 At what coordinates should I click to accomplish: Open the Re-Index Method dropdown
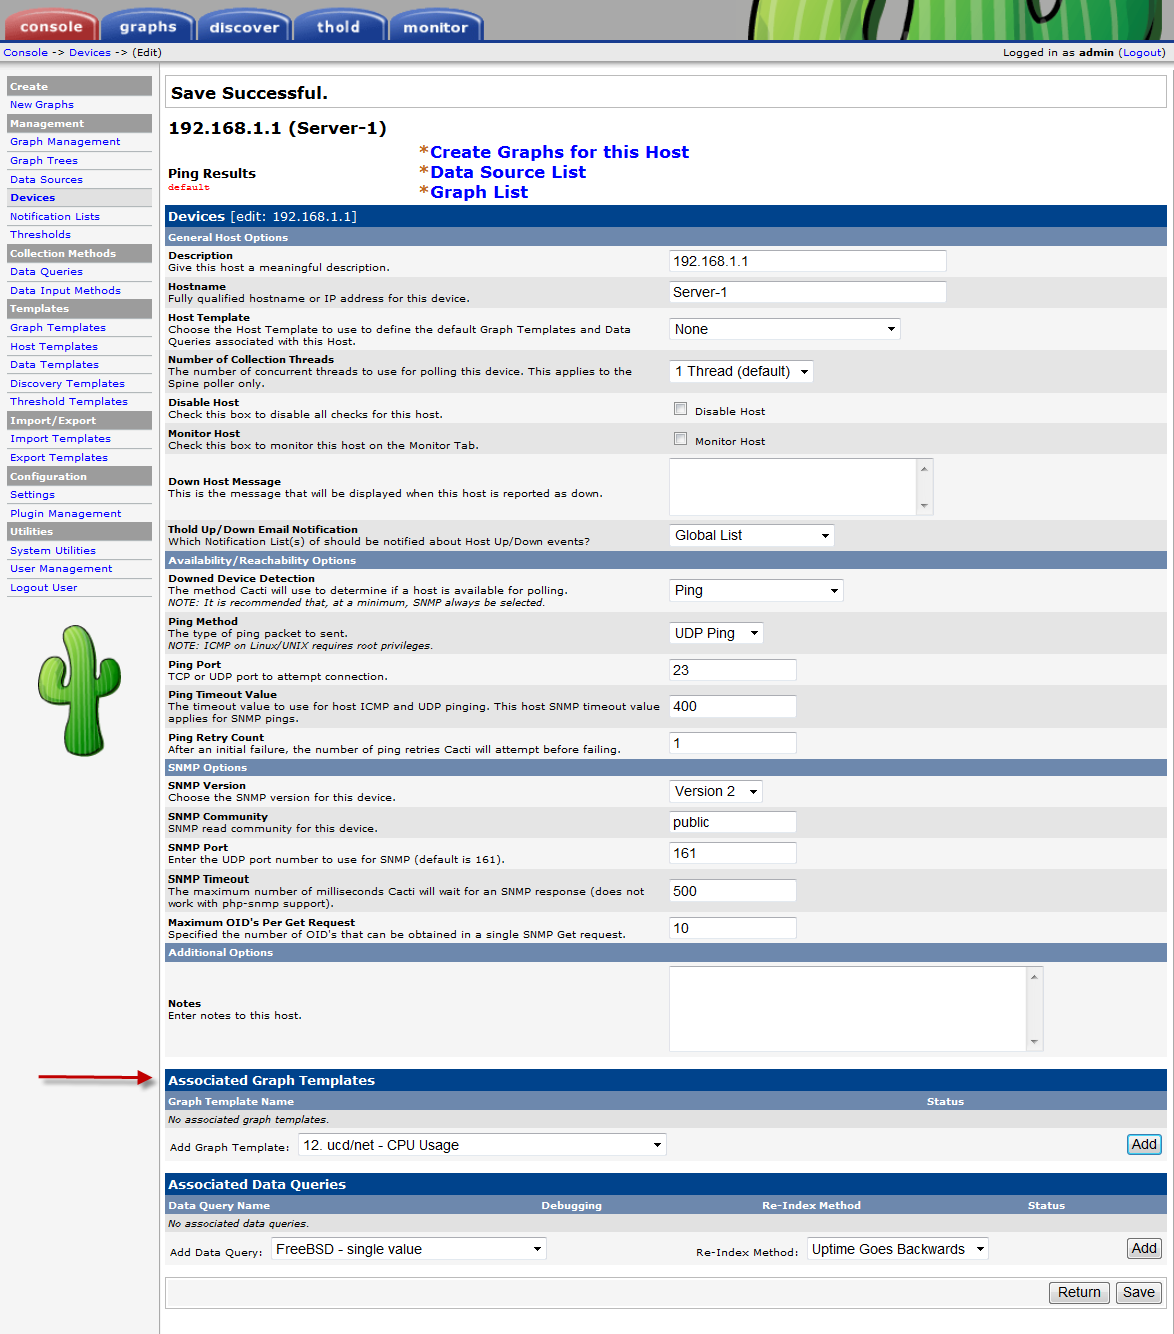pyautogui.click(x=897, y=1249)
